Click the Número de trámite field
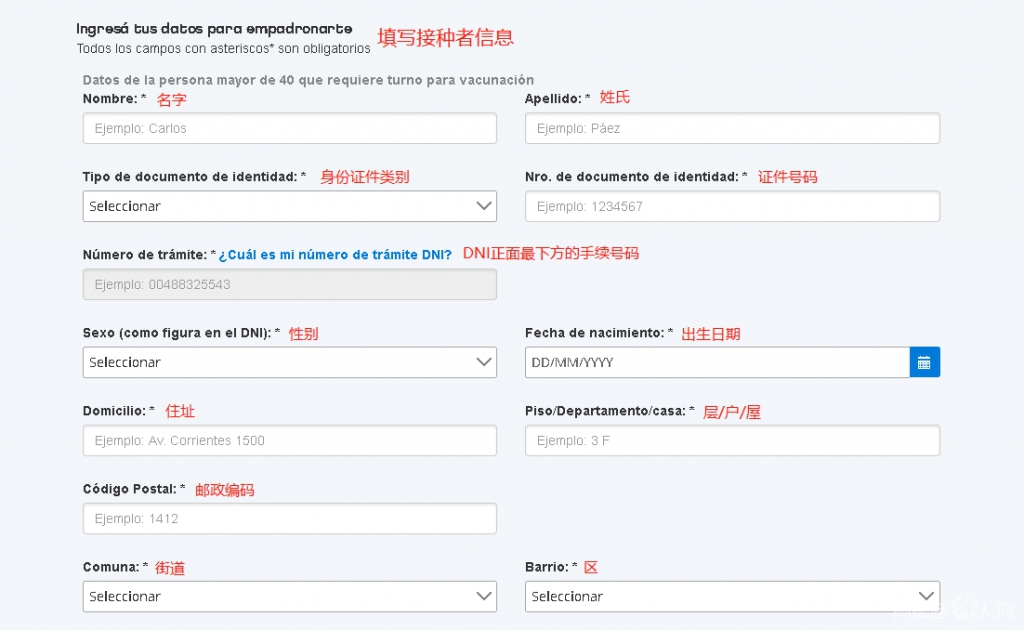Viewport: 1024px width, 630px height. 289,284
